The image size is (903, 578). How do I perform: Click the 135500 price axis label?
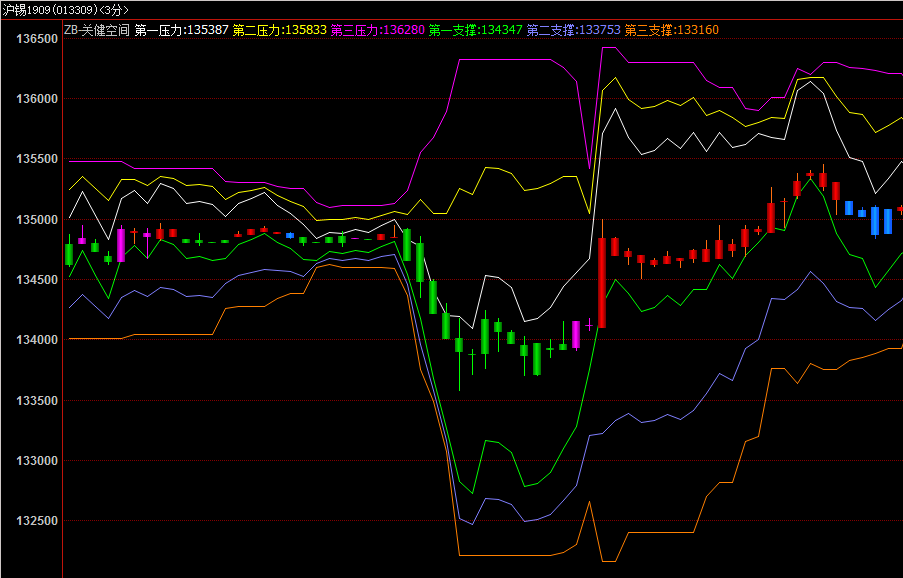point(37,159)
